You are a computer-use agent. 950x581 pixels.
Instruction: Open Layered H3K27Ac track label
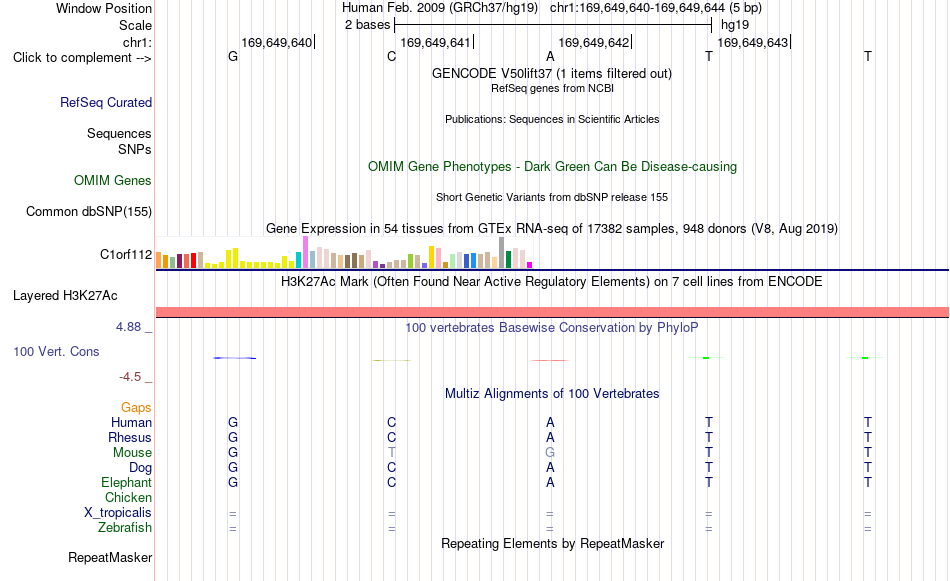tap(65, 296)
